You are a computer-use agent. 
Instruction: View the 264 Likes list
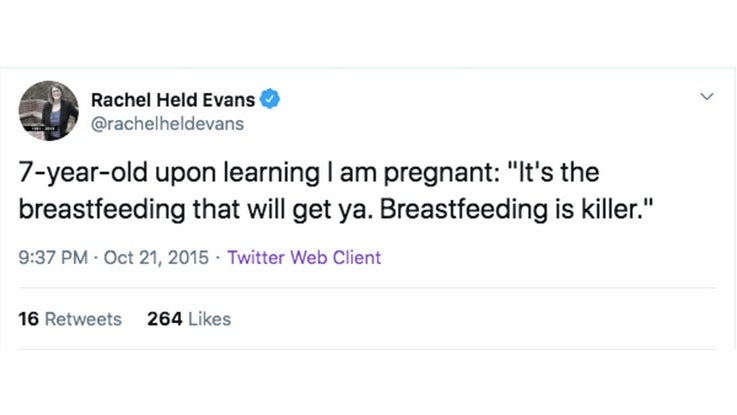tap(189, 319)
